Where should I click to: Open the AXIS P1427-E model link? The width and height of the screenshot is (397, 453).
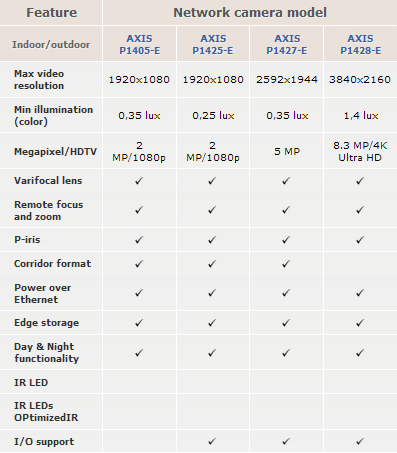[287, 44]
